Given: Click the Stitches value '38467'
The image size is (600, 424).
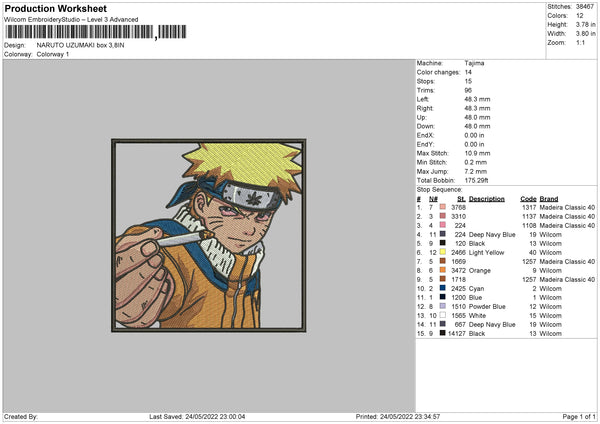Looking at the screenshot, I should 585,7.
